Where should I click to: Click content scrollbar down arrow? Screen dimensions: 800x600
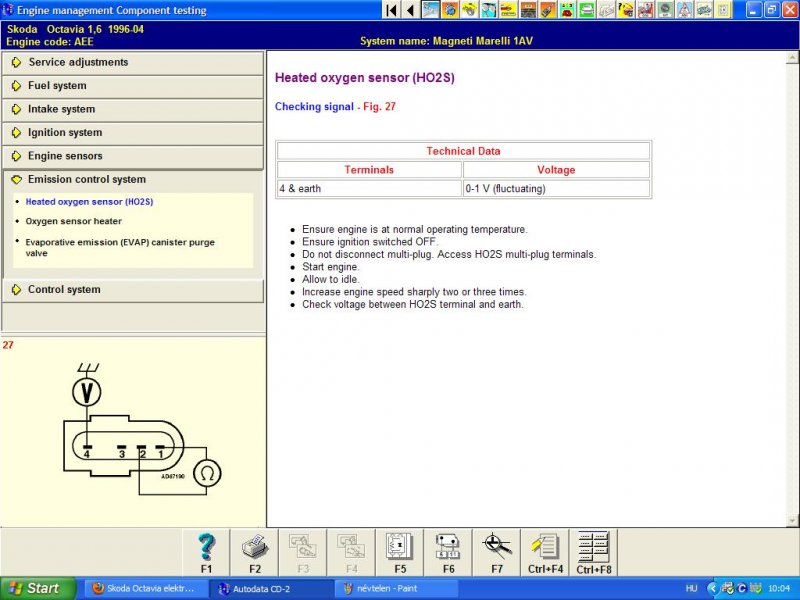(792, 521)
